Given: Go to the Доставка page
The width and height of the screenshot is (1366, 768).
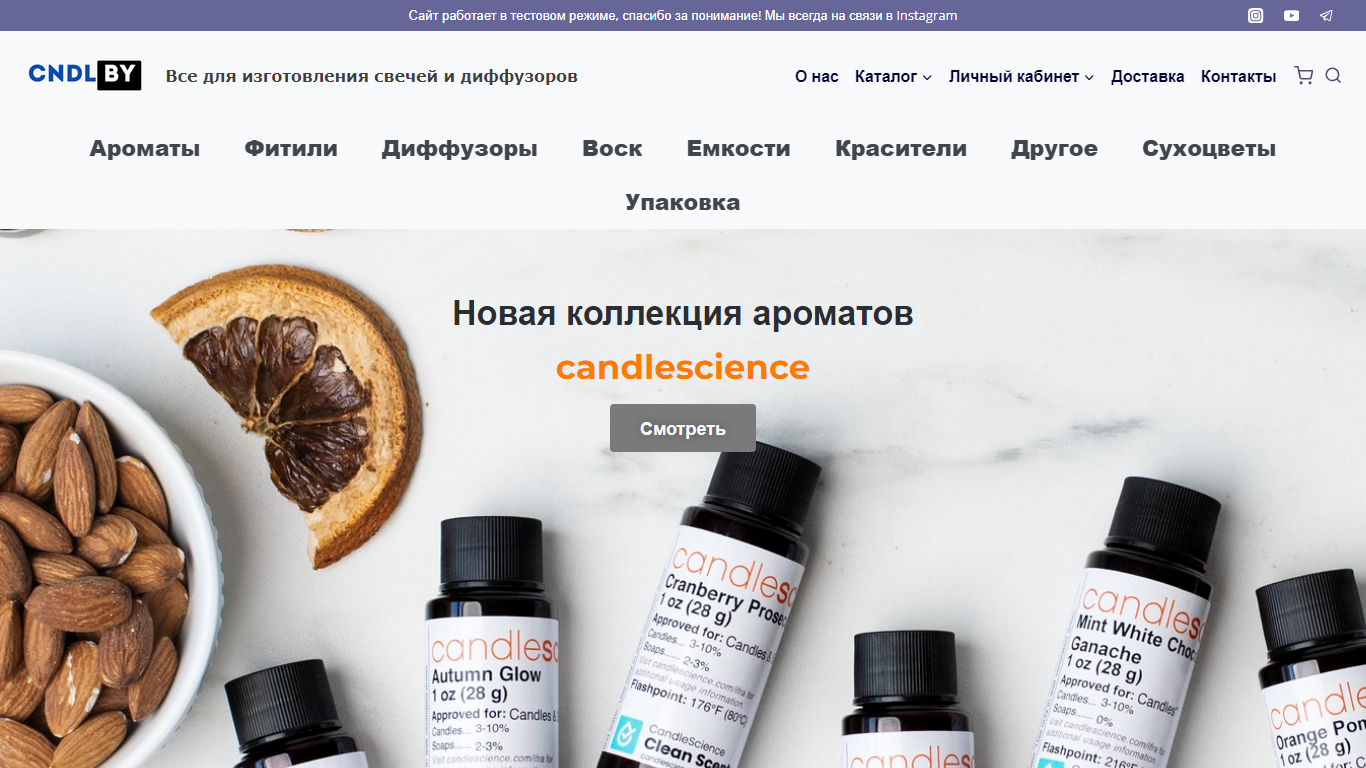Looking at the screenshot, I should click(x=1148, y=76).
